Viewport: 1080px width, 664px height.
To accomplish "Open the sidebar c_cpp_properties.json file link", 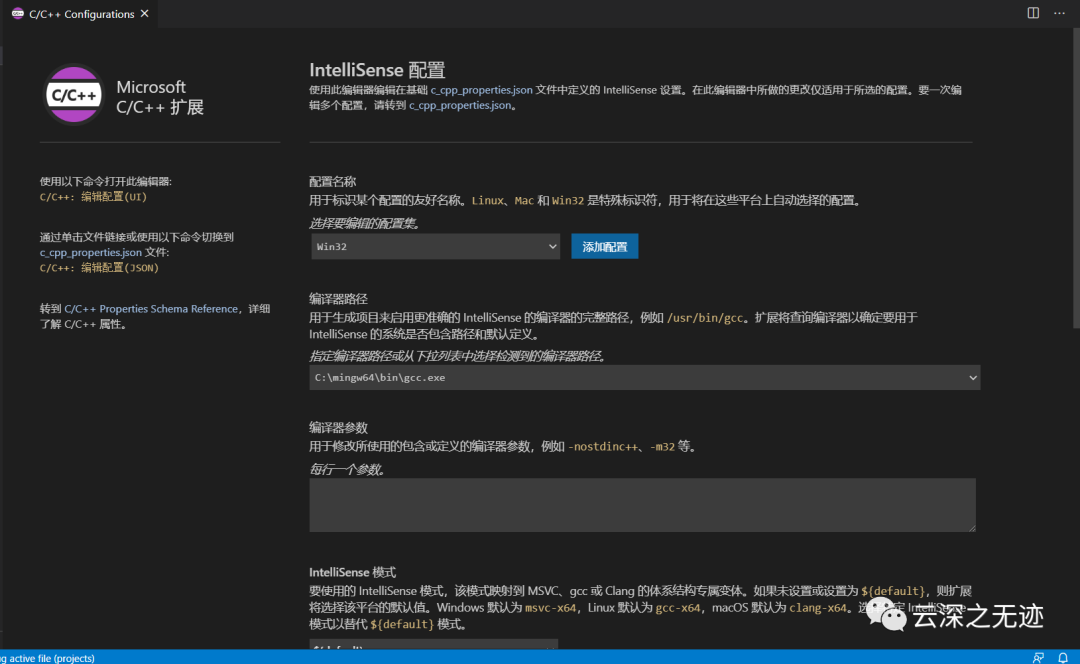I will pyautogui.click(x=91, y=252).
